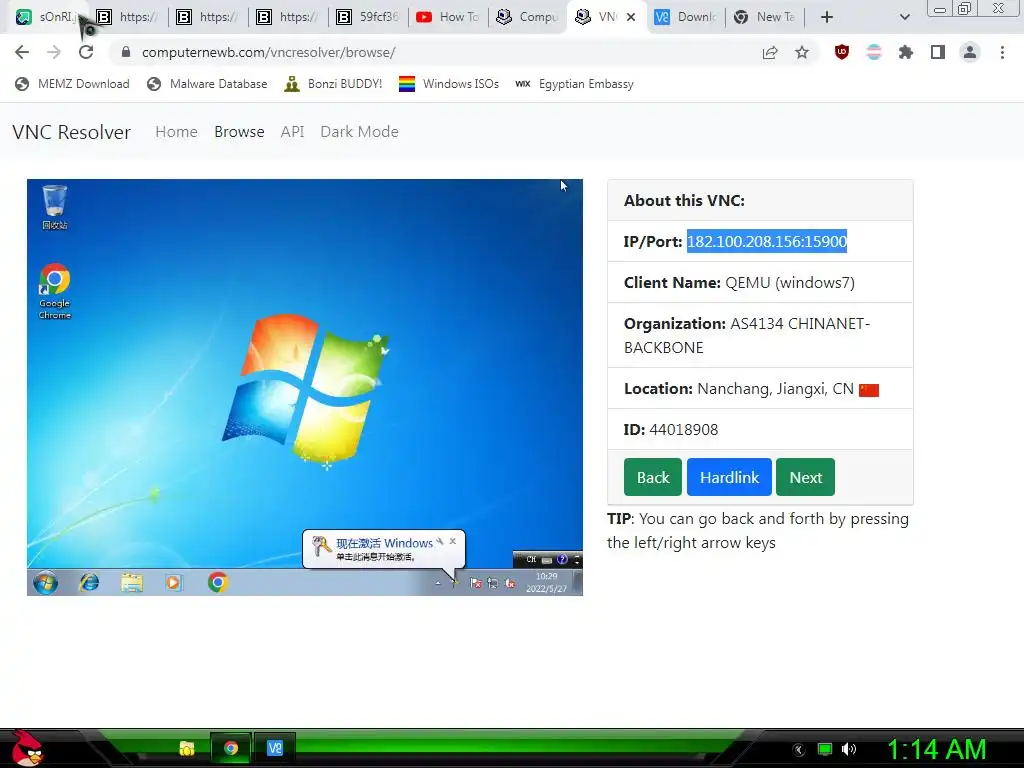This screenshot has width=1024, height=768.
Task: Open the MEMZ Download bookmark
Action: tap(72, 84)
